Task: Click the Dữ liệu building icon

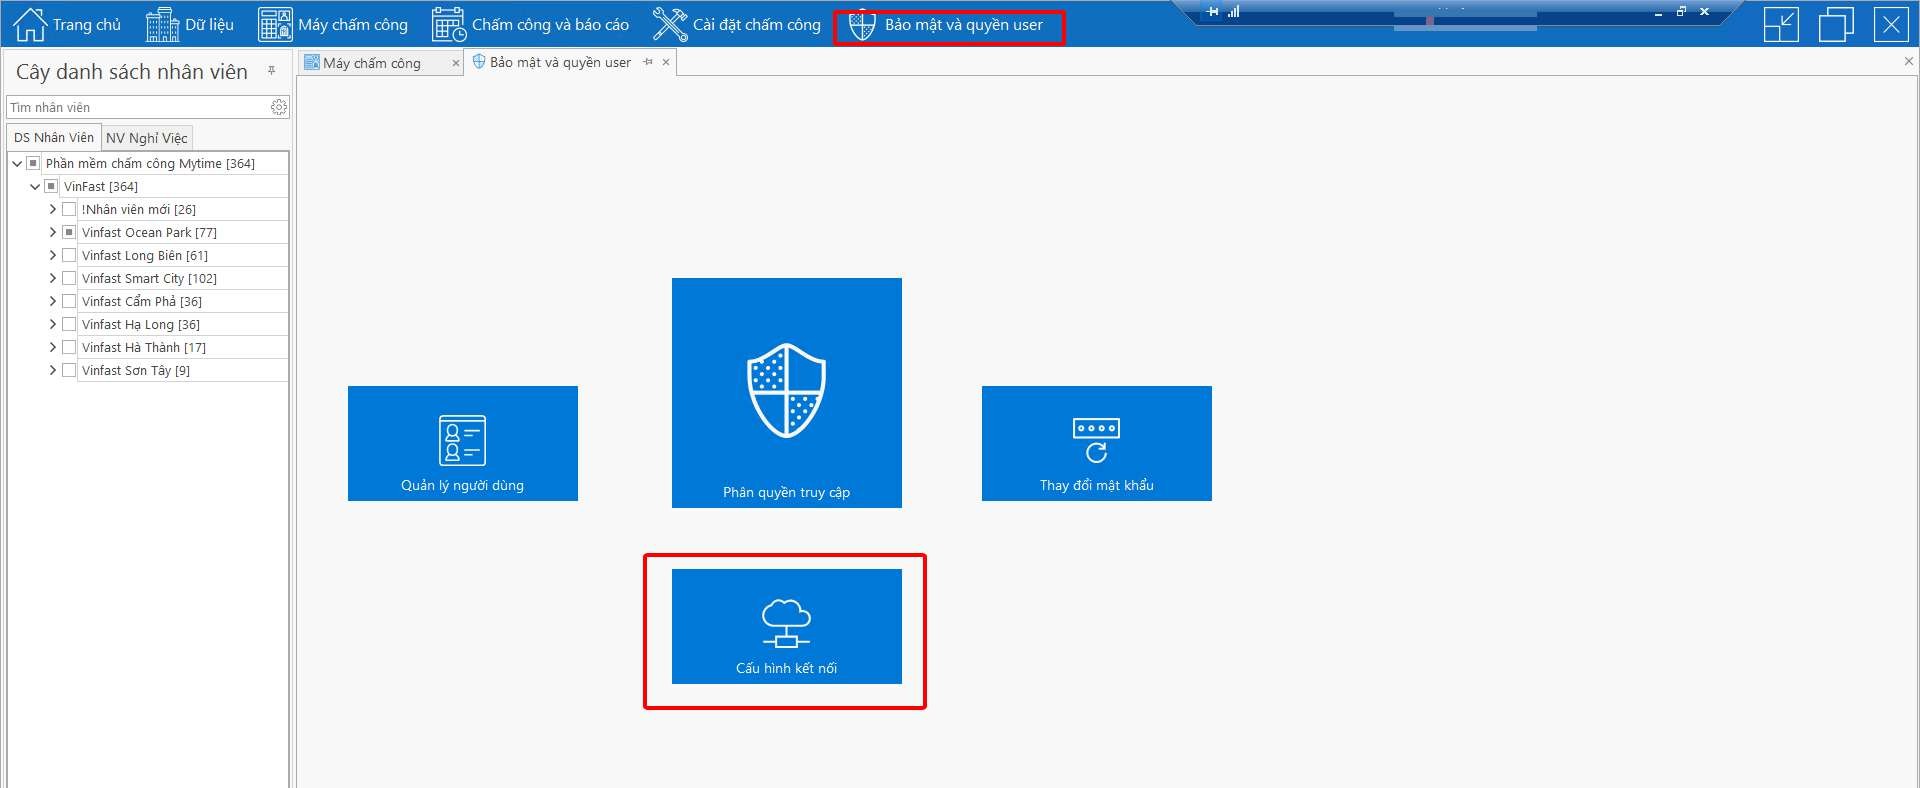Action: tap(162, 25)
